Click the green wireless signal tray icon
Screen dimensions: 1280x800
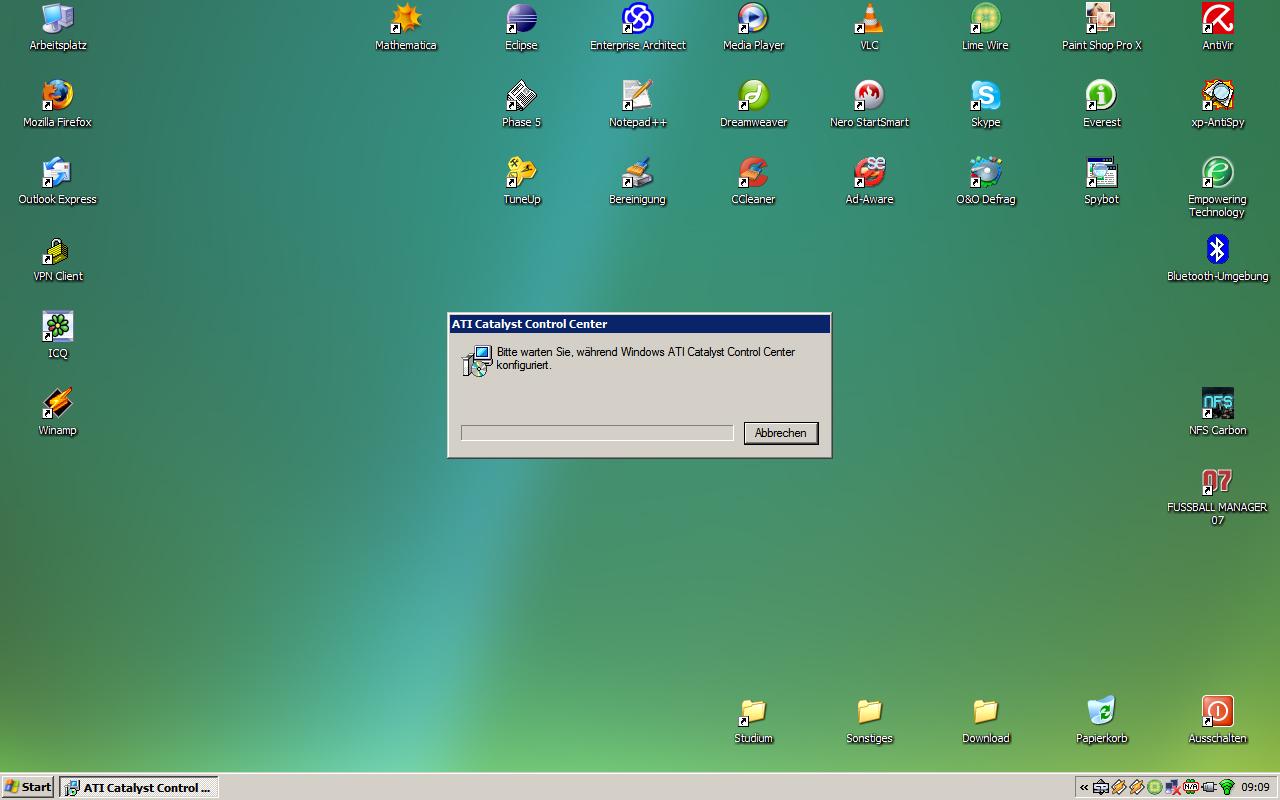pos(1227,787)
